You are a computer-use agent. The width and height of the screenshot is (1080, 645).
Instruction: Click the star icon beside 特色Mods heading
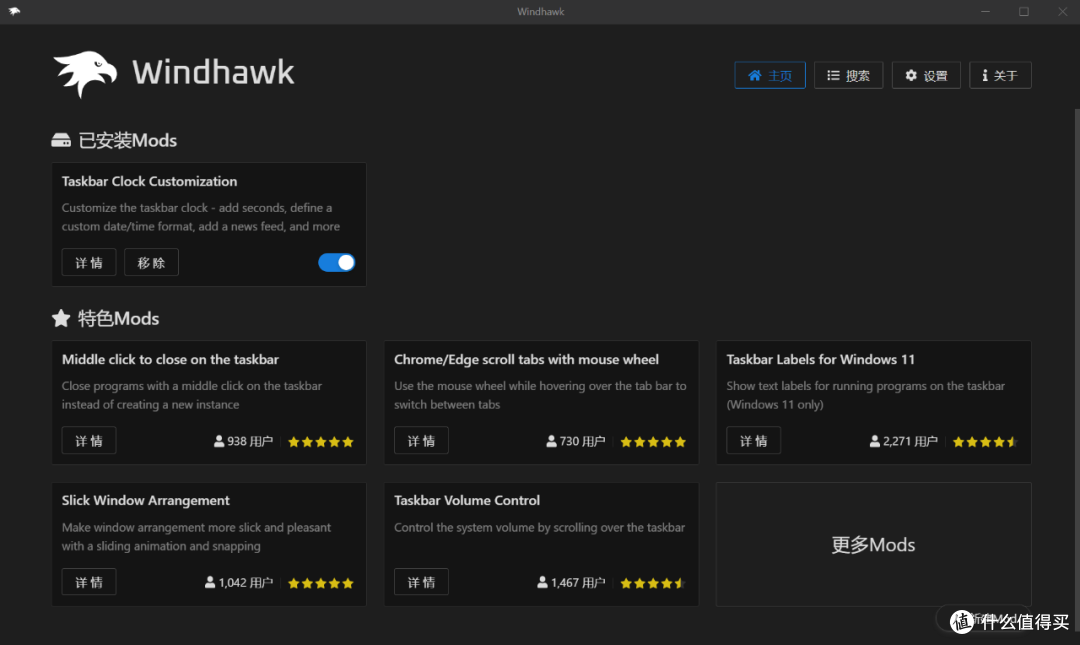(x=61, y=318)
